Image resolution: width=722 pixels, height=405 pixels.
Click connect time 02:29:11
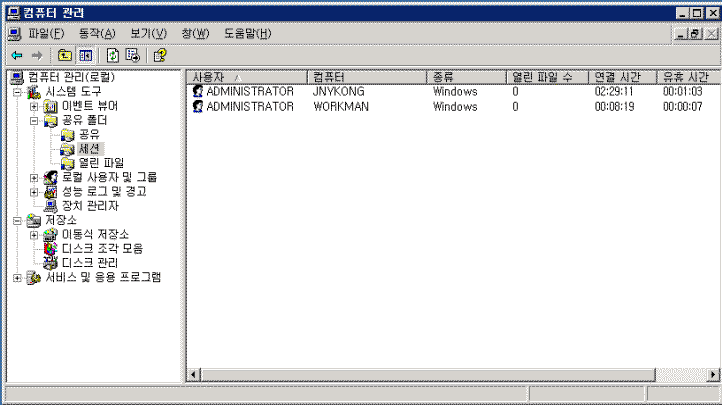point(614,92)
